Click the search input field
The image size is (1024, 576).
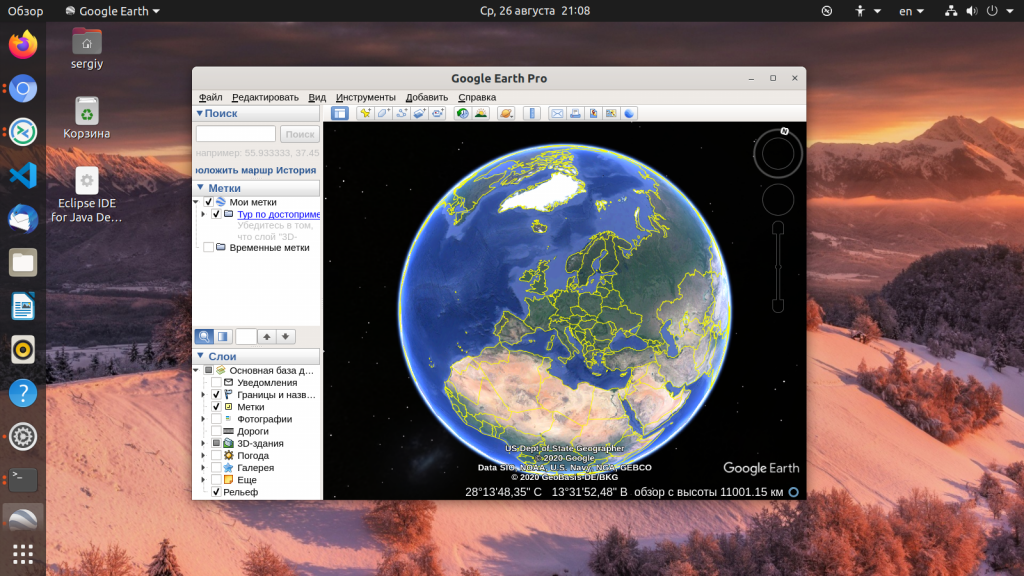tap(236, 134)
